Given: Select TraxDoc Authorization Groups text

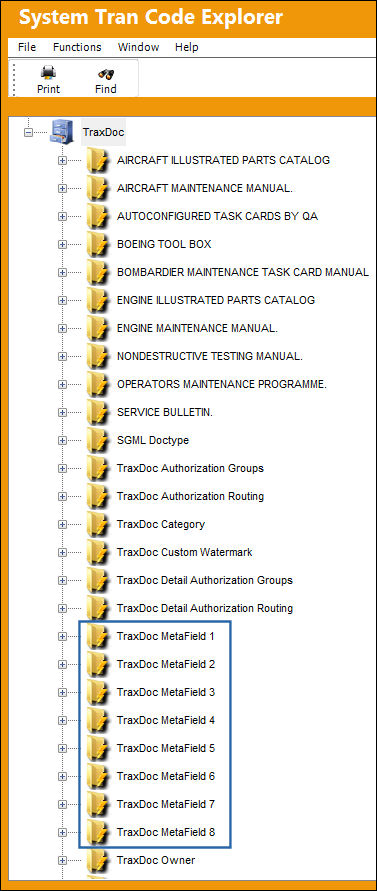Looking at the screenshot, I should (x=190, y=468).
